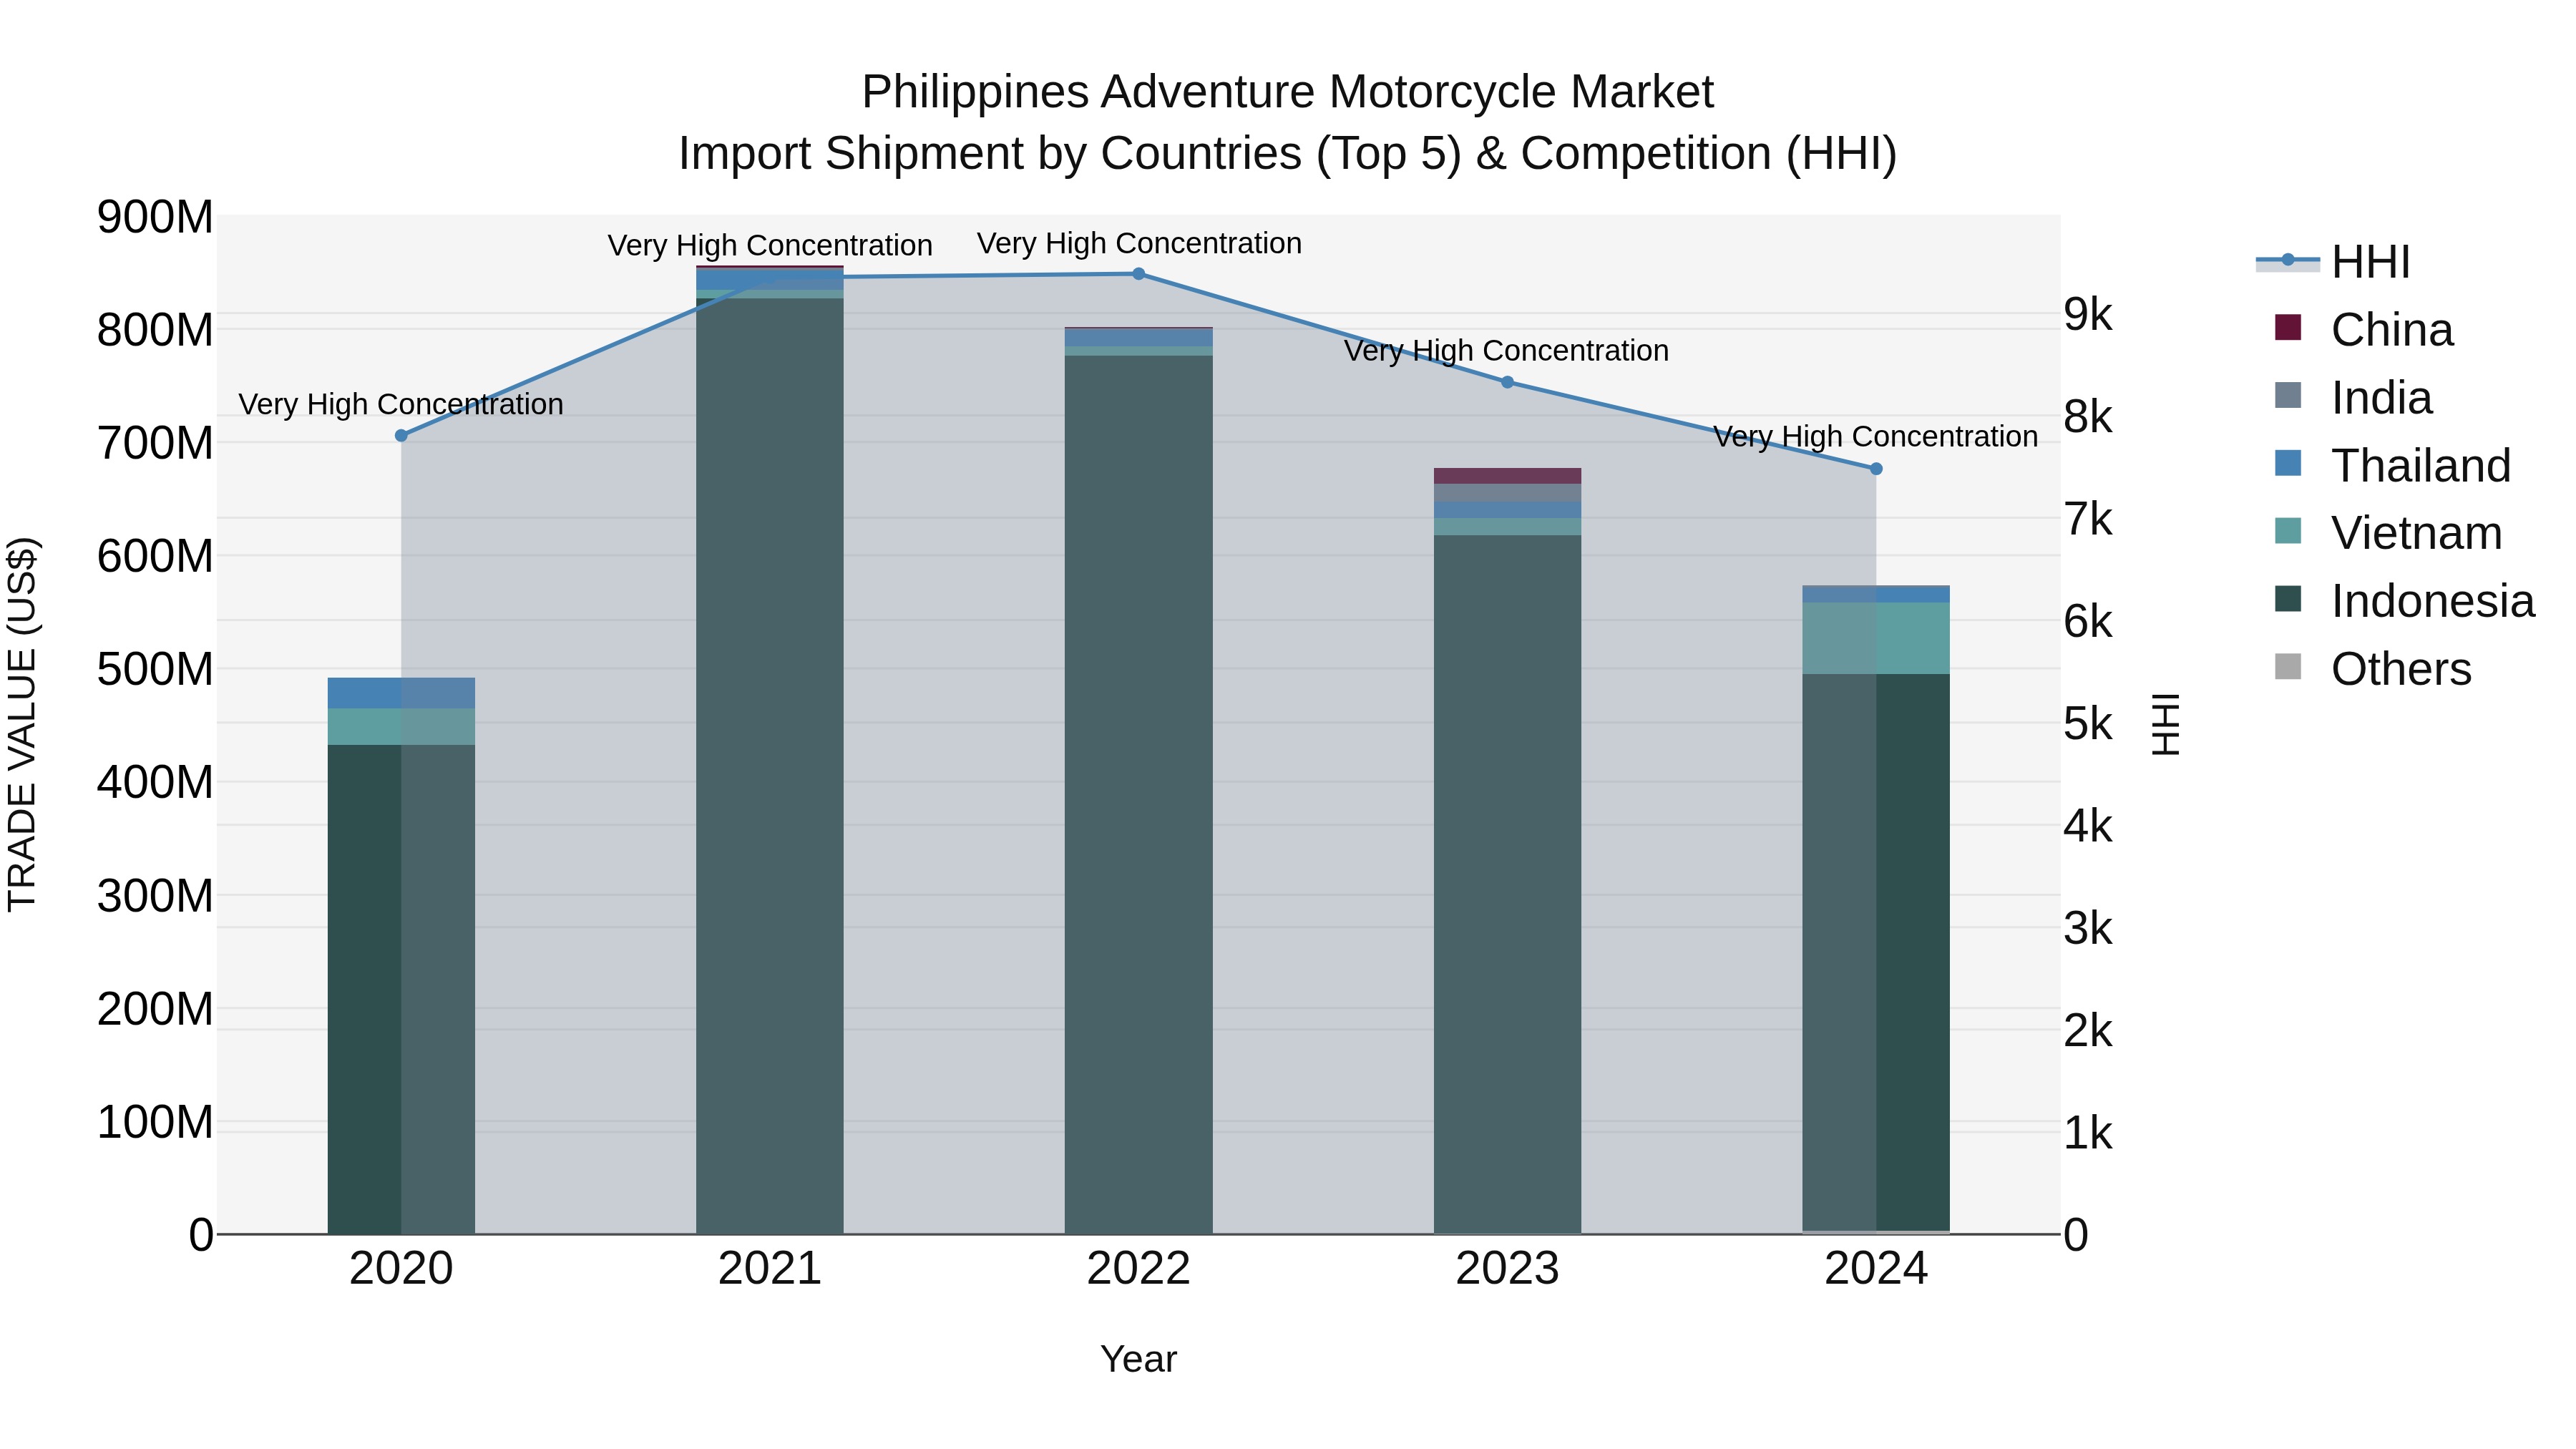Click the 2023 Indonesia bar segment

click(1507, 884)
